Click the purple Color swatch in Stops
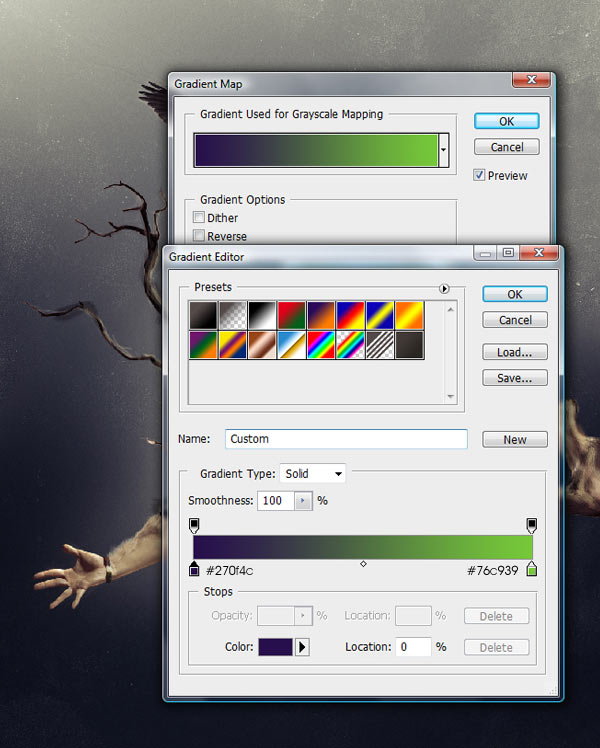 tap(275, 647)
